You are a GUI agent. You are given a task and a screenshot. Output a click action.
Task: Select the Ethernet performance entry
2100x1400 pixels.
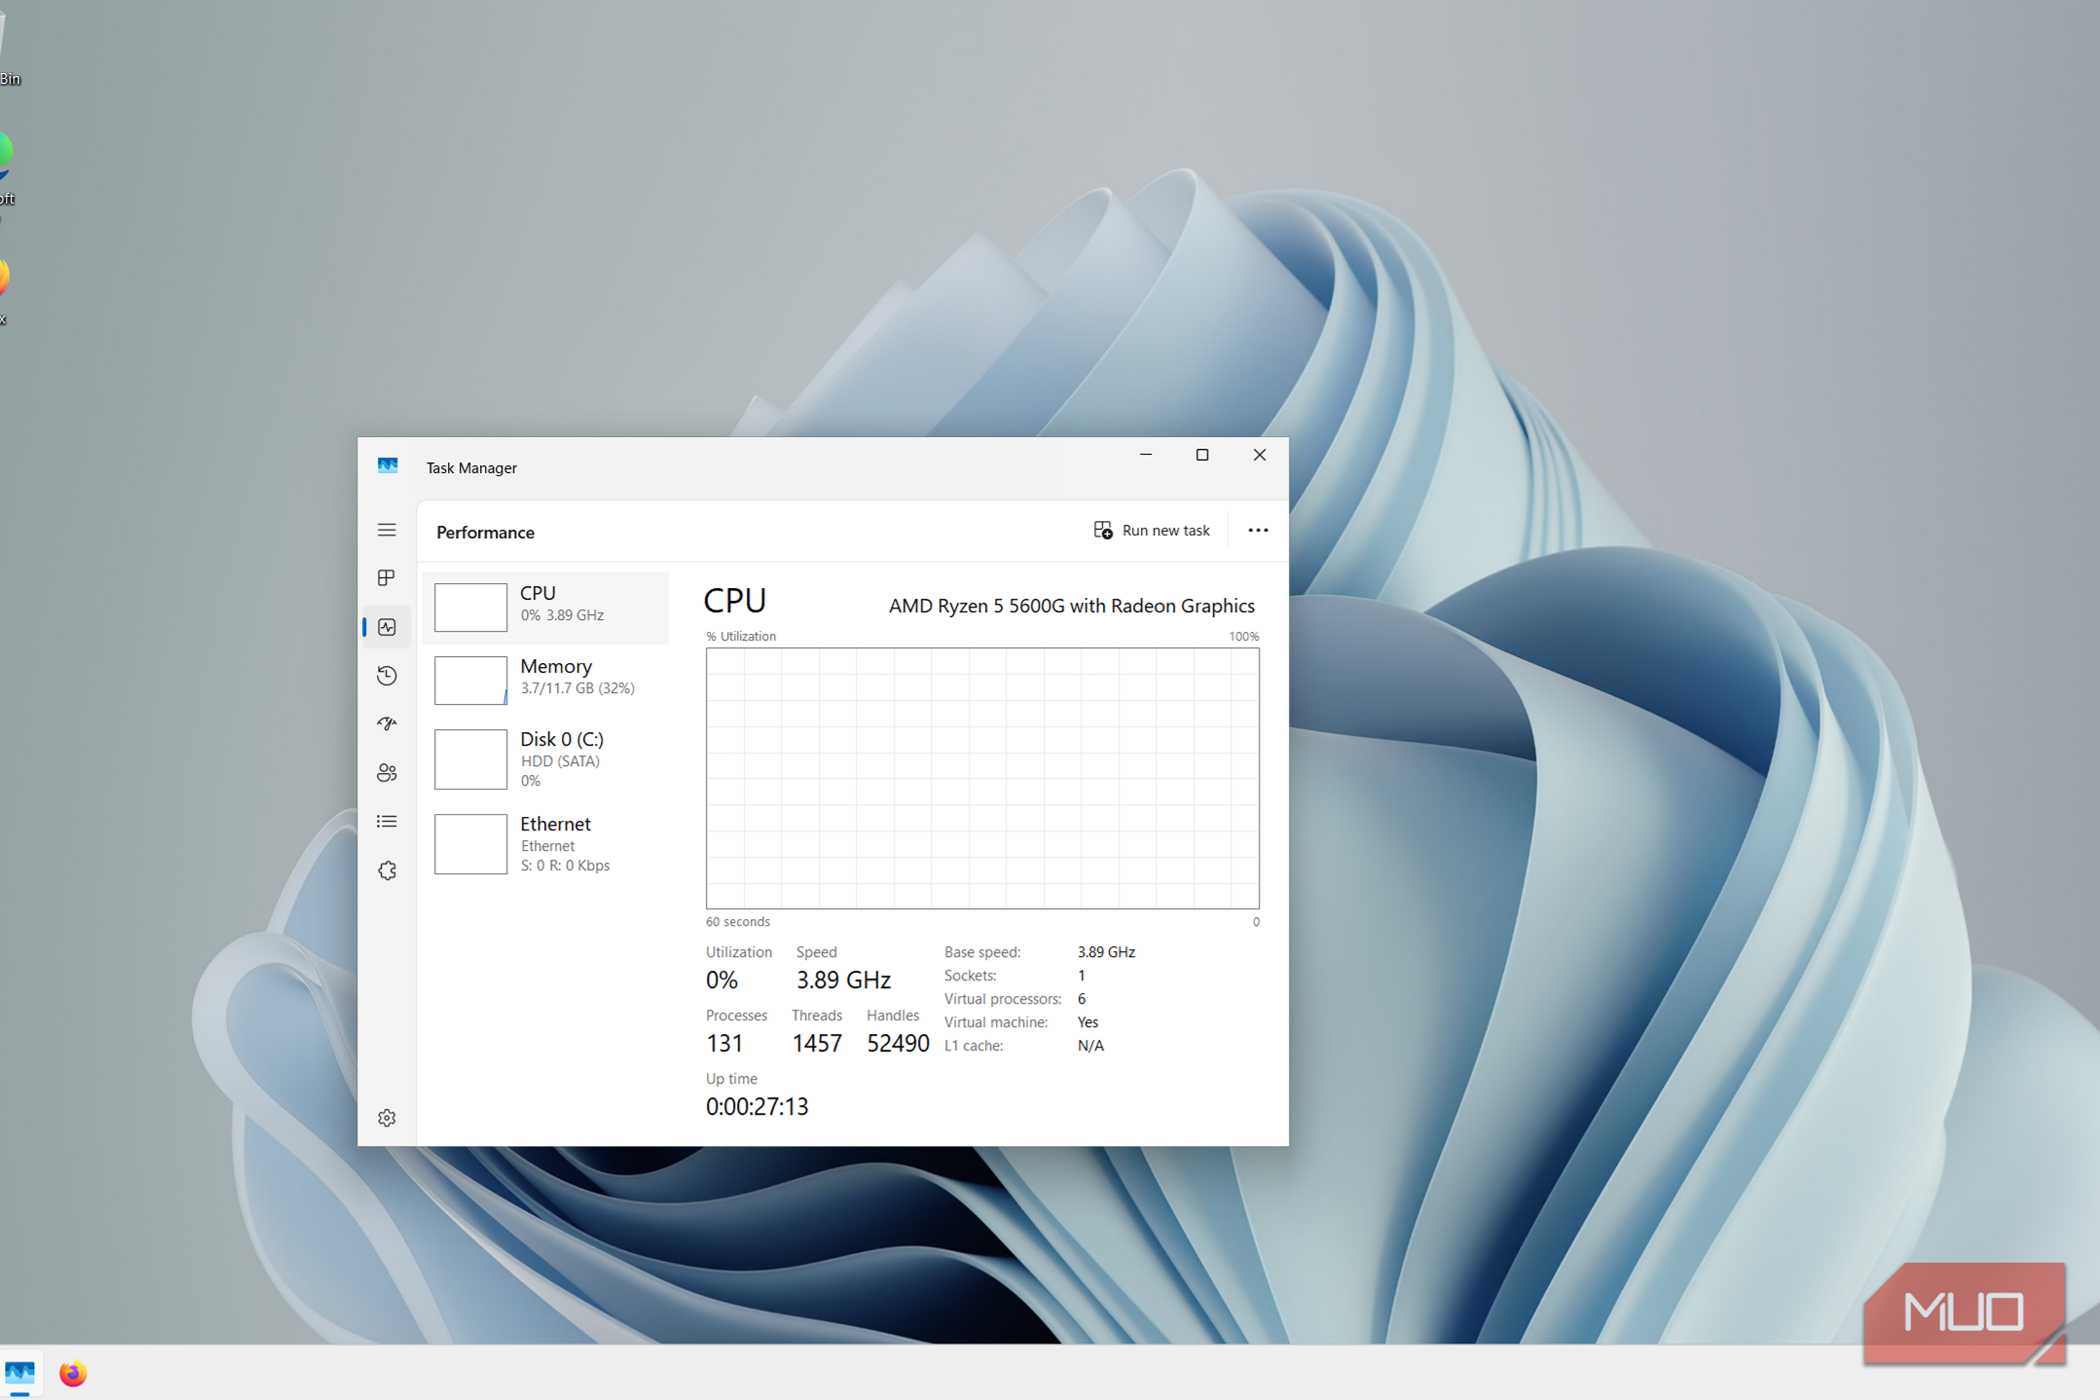pos(546,844)
